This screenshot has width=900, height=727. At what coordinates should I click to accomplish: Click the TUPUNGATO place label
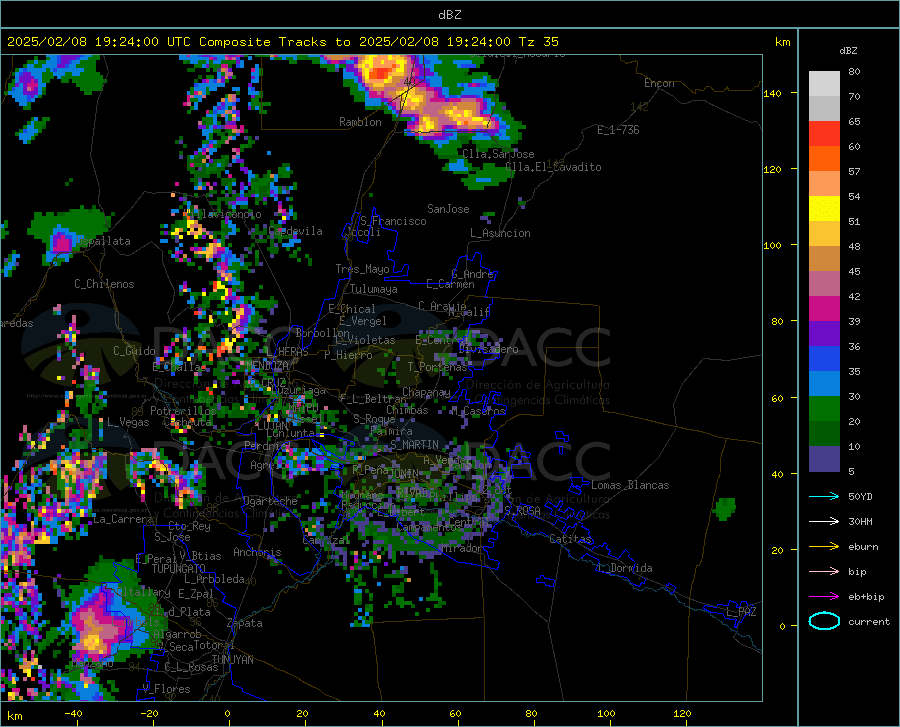pyautogui.click(x=179, y=569)
